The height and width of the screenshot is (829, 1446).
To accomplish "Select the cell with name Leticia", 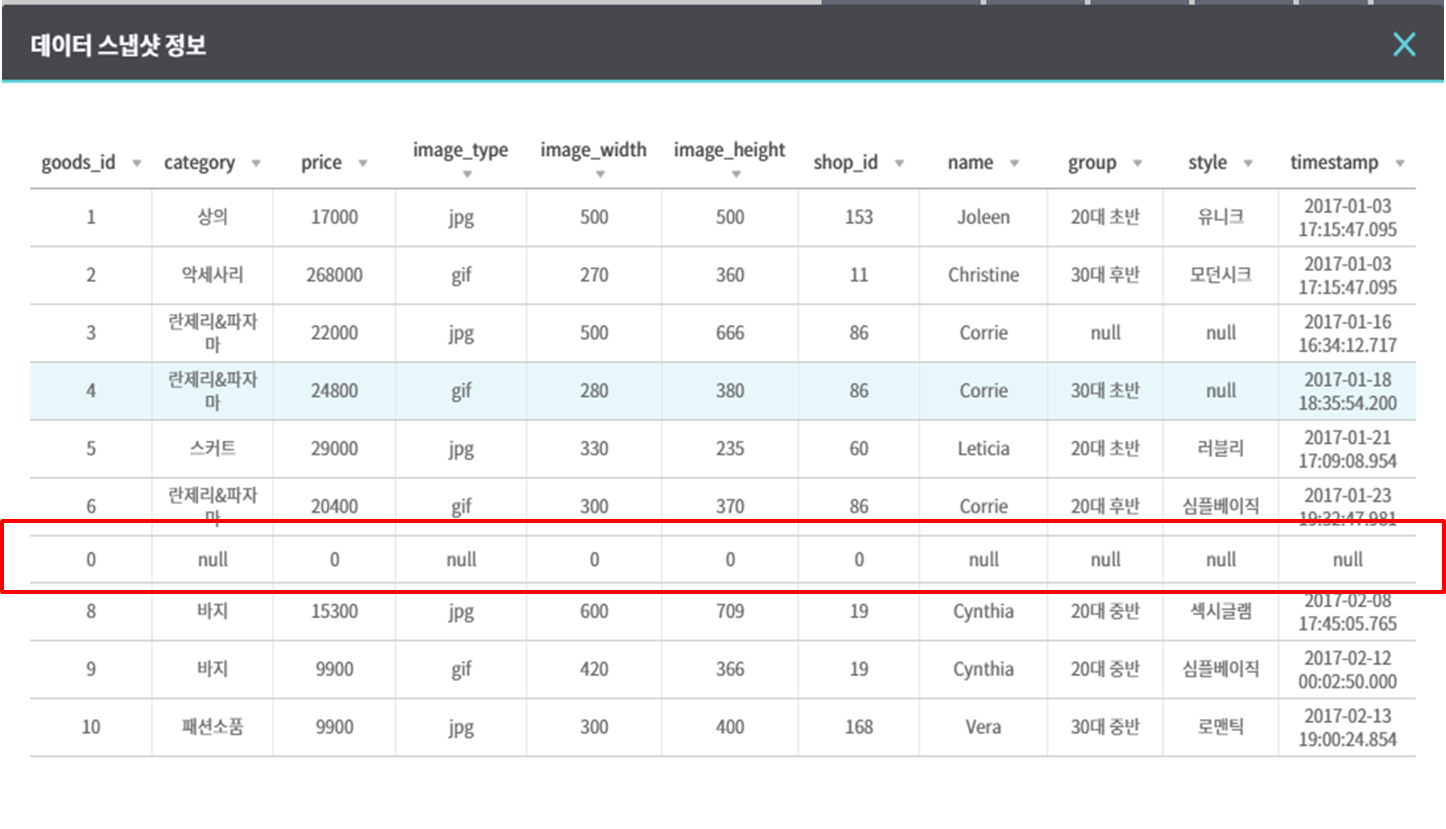I will point(983,449).
